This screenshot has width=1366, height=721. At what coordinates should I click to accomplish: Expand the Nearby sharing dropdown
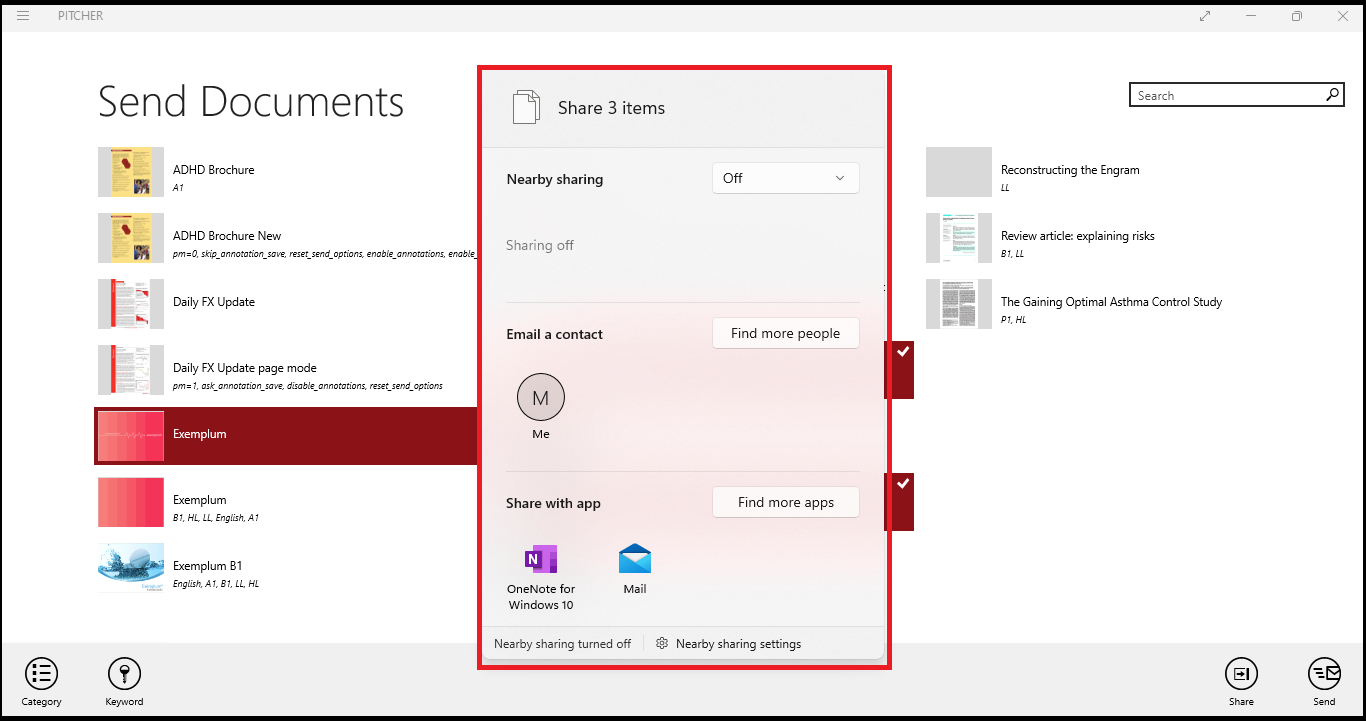tap(785, 178)
